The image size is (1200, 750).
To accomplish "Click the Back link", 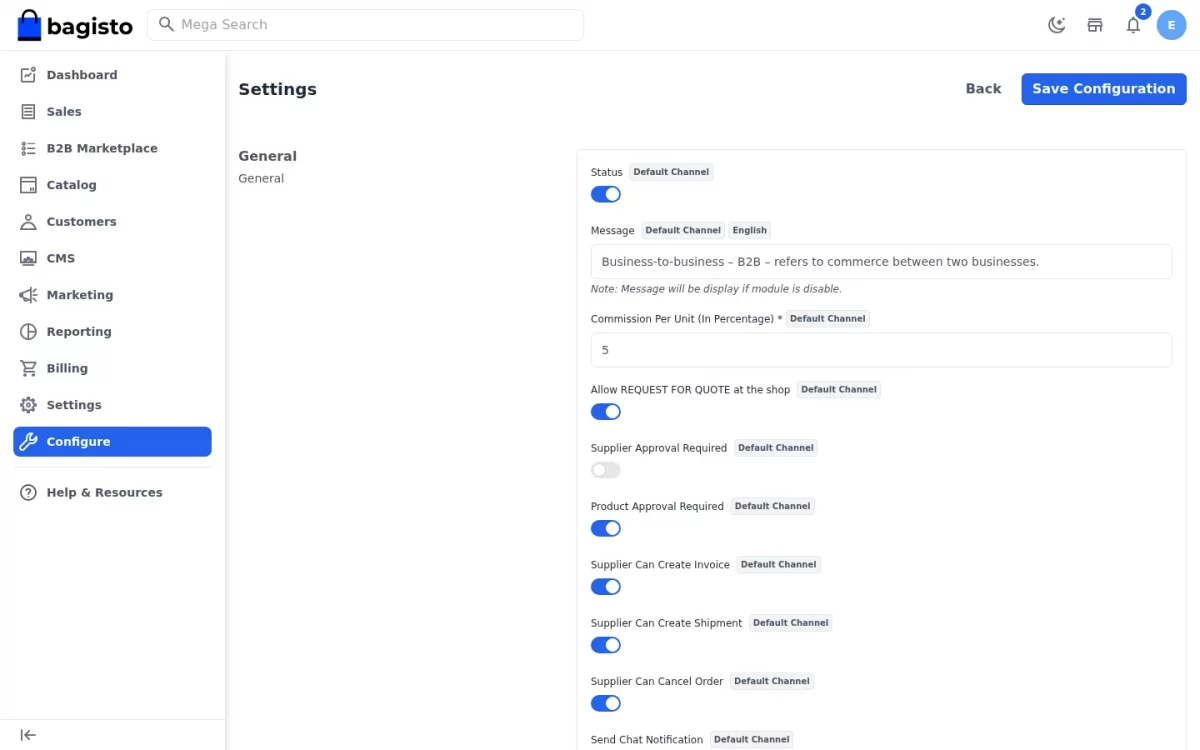I will (x=983, y=89).
